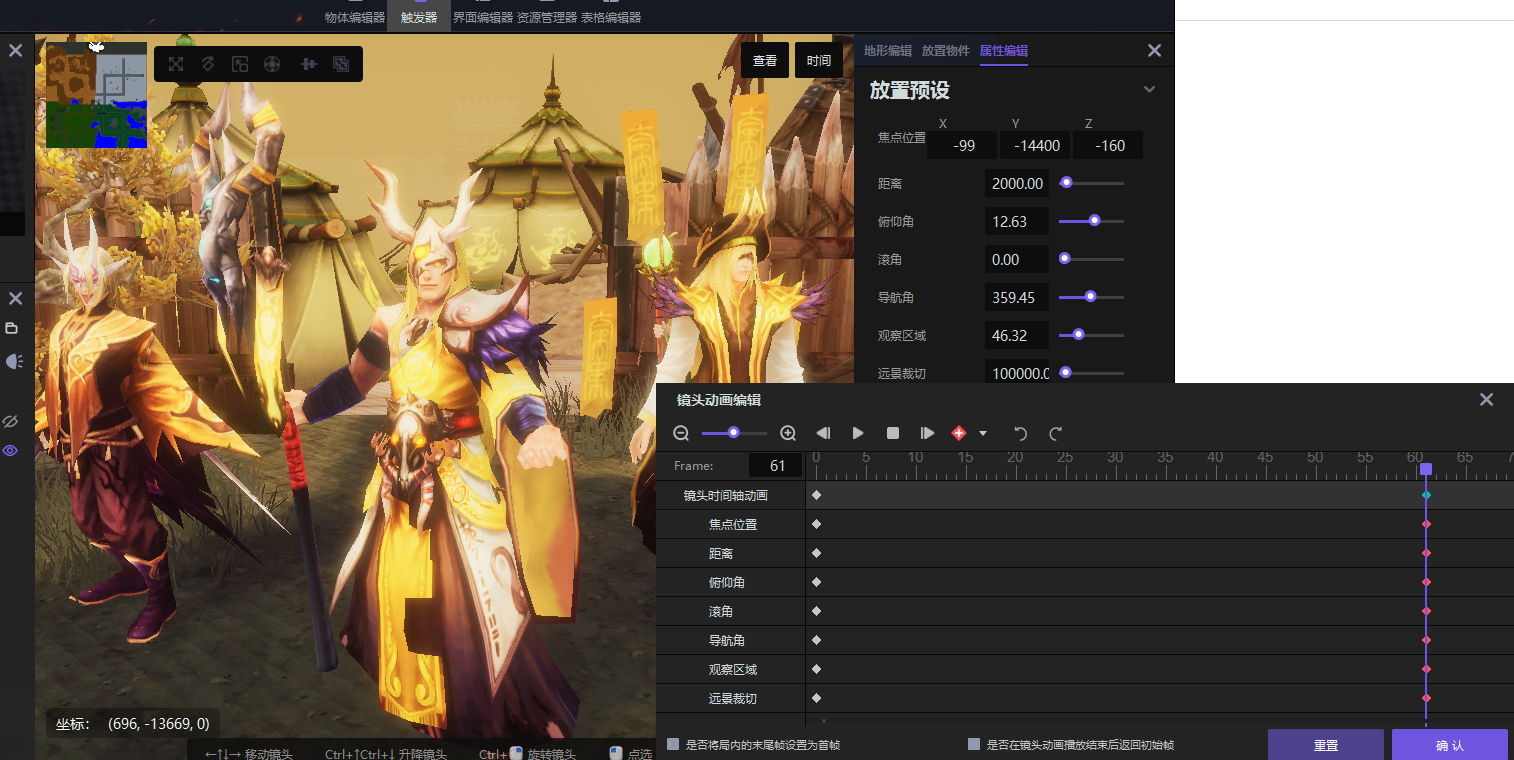The width and height of the screenshot is (1514, 760).
Task: Click the 重置 button
Action: coord(1326,745)
